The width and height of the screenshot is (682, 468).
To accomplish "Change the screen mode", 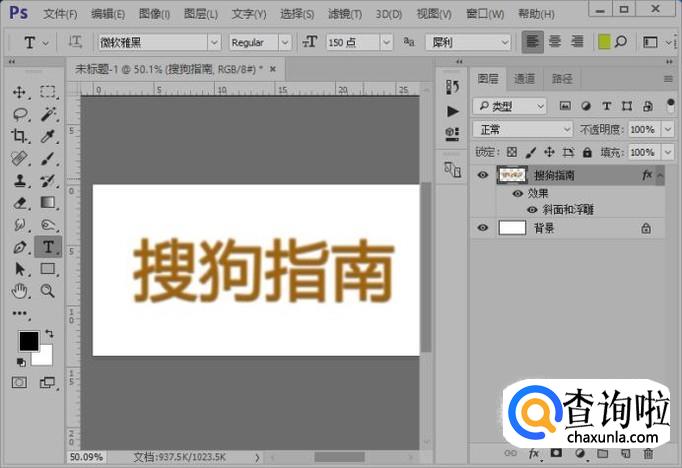I will tap(47, 383).
